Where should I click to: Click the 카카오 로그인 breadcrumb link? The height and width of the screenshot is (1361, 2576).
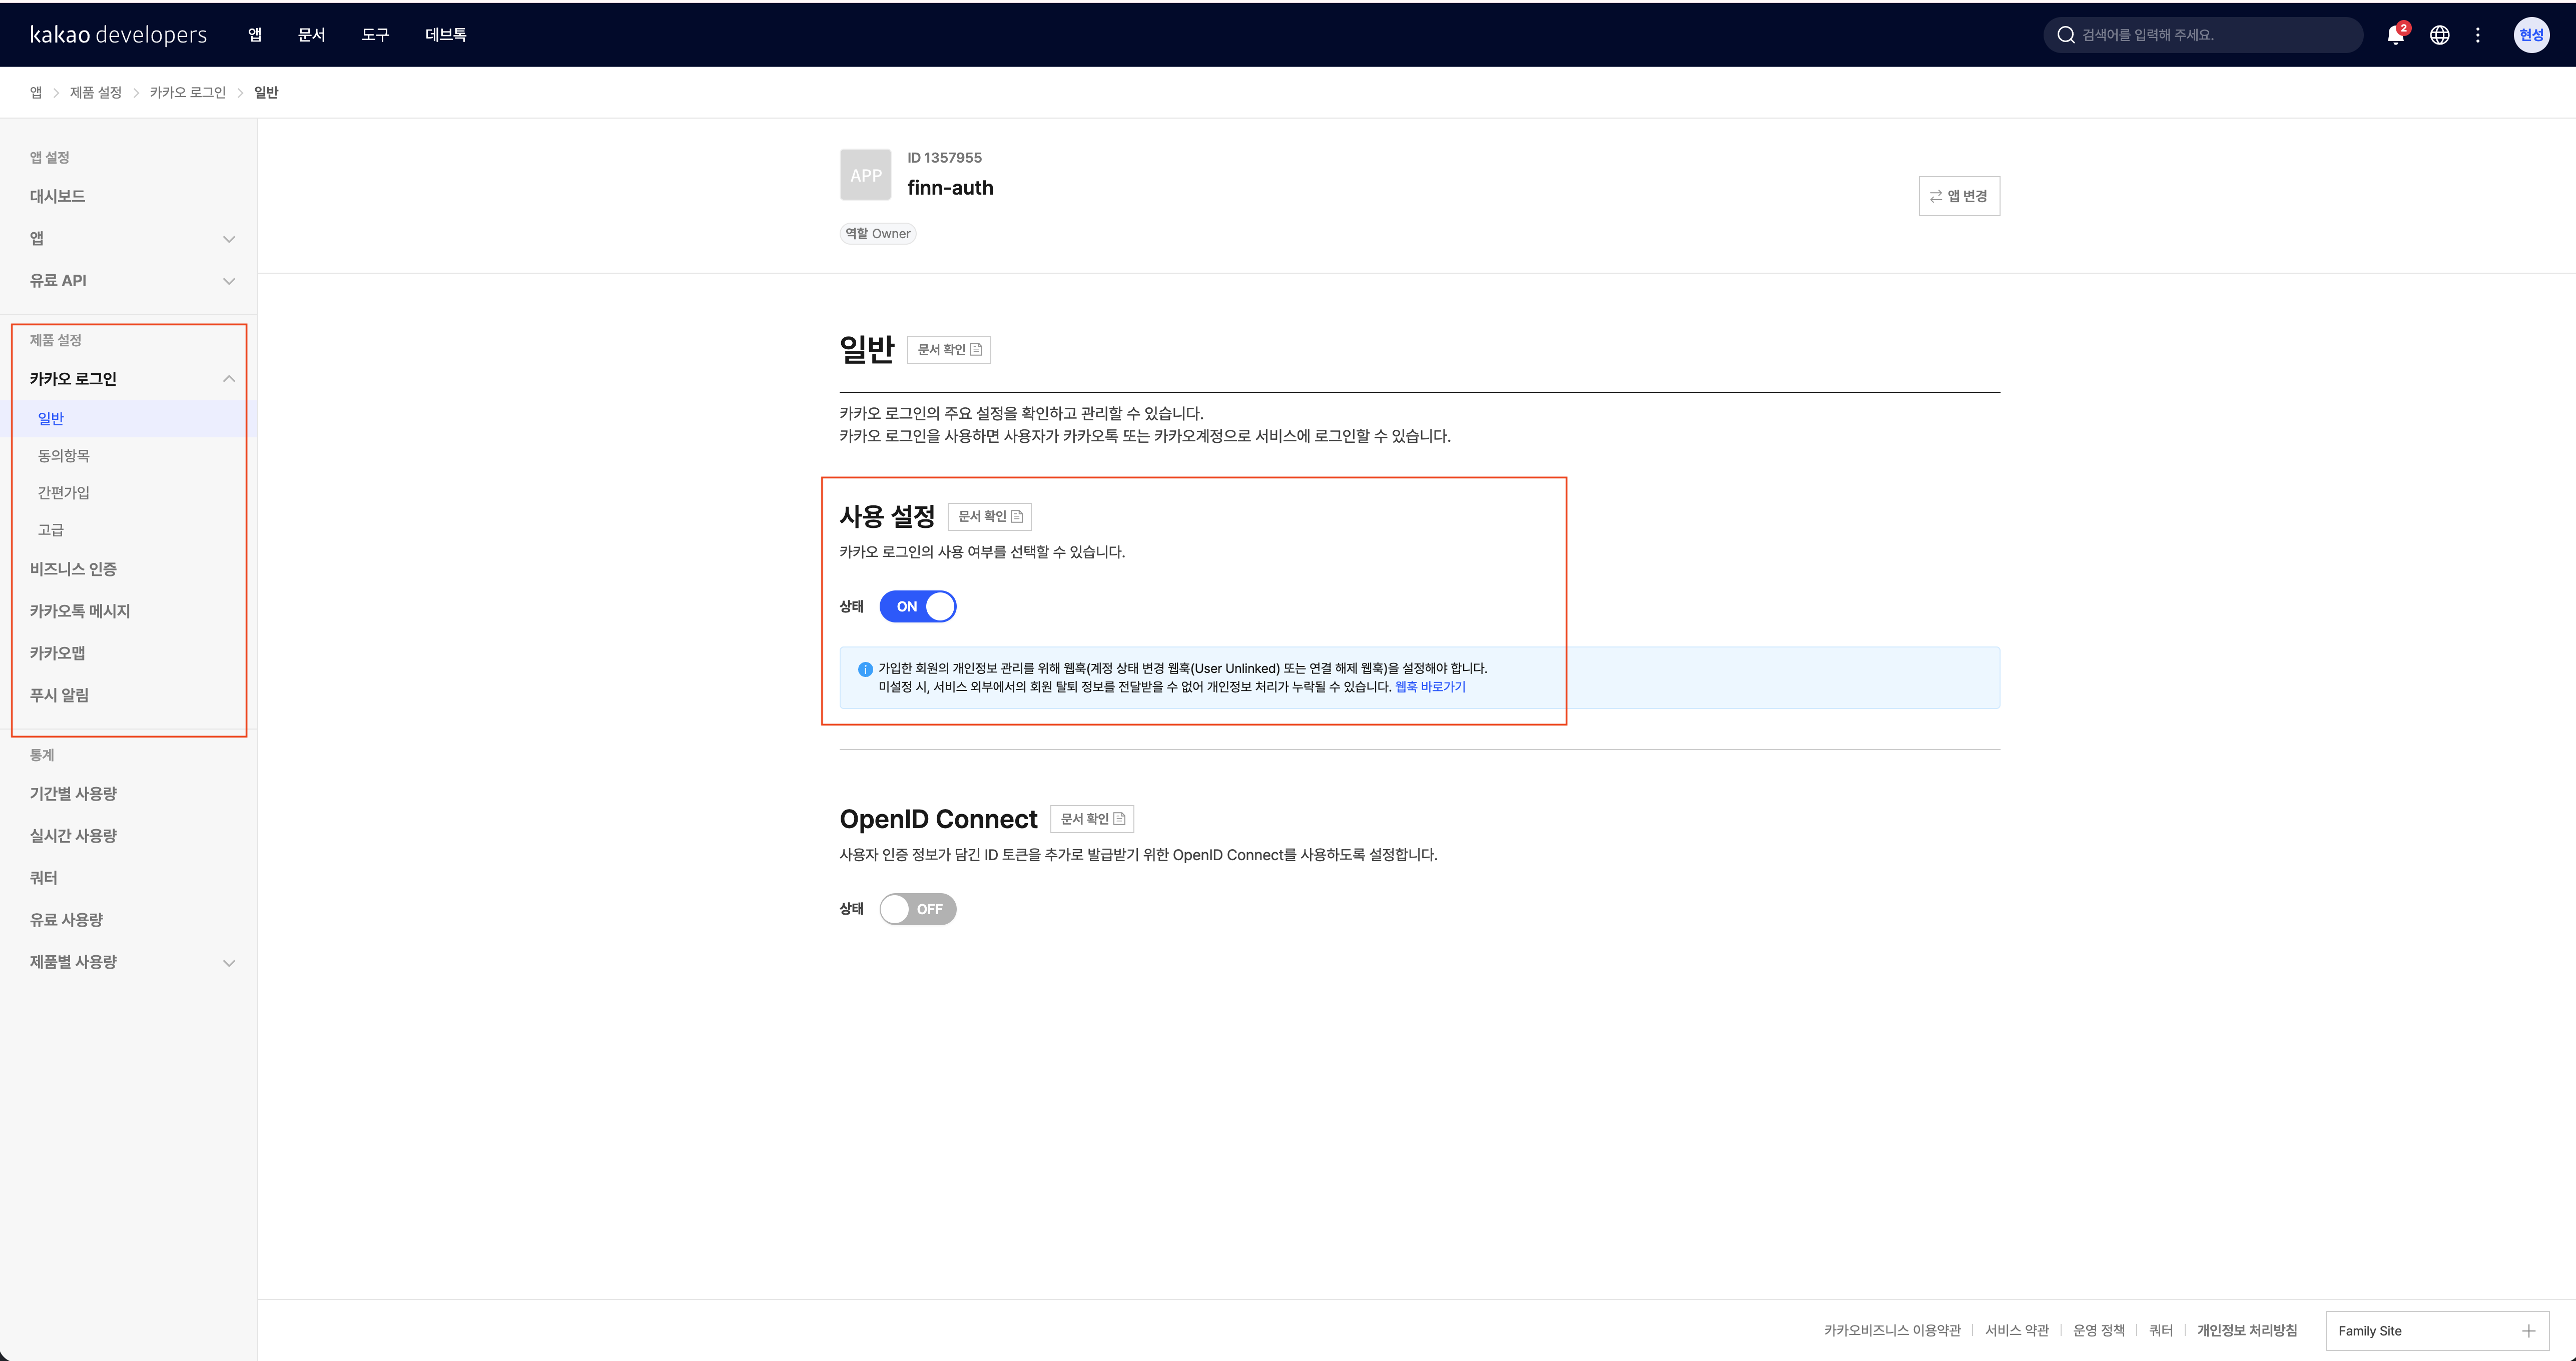pyautogui.click(x=188, y=92)
